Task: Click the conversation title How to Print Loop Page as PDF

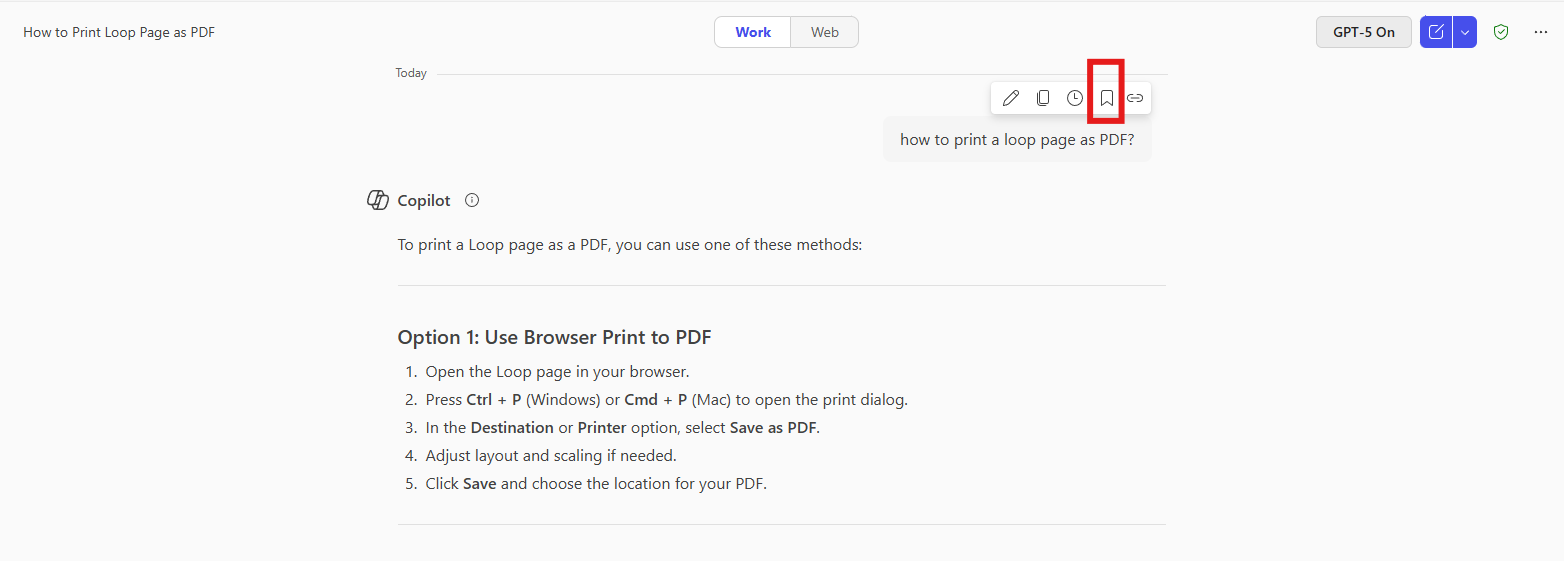Action: click(119, 32)
